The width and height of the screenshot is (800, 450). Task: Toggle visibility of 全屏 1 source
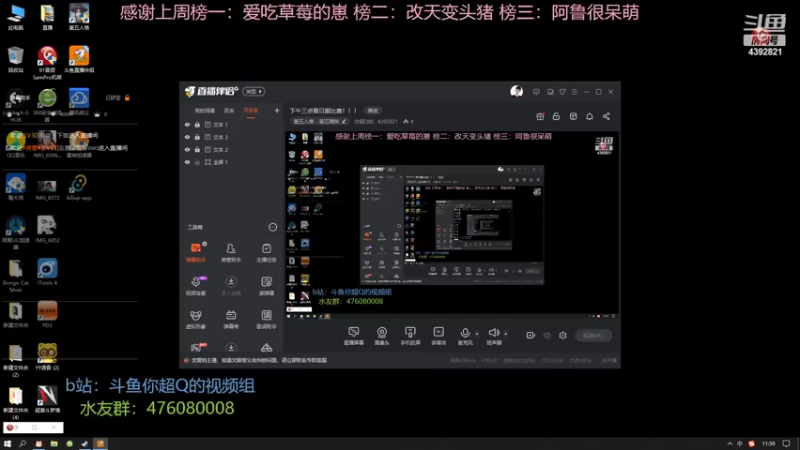coord(187,162)
